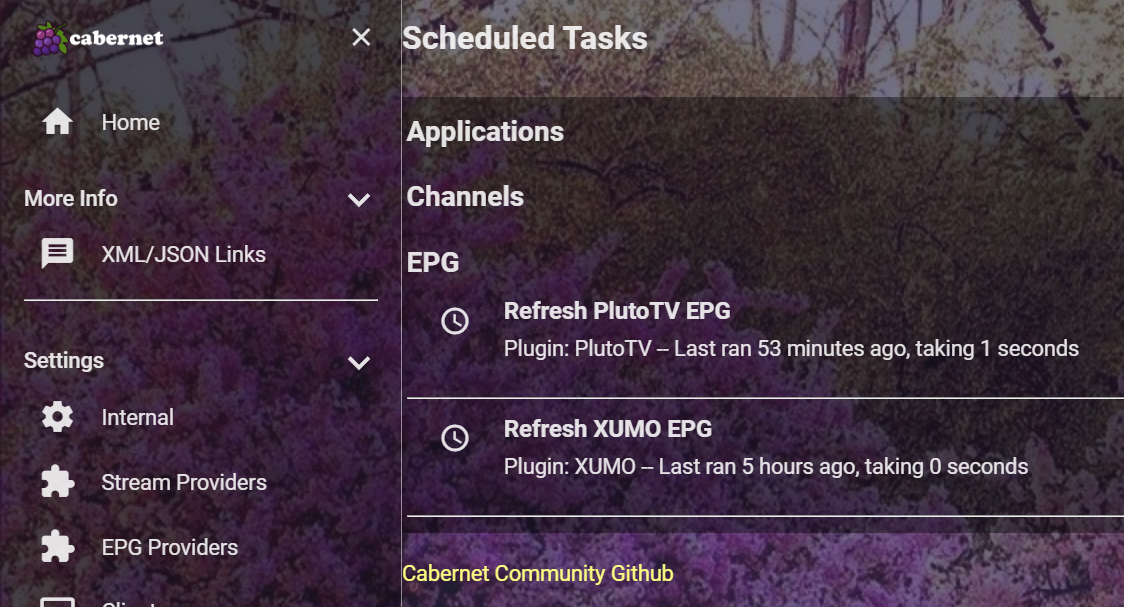Open Internal settings
This screenshot has height=607, width=1124.
tap(138, 417)
